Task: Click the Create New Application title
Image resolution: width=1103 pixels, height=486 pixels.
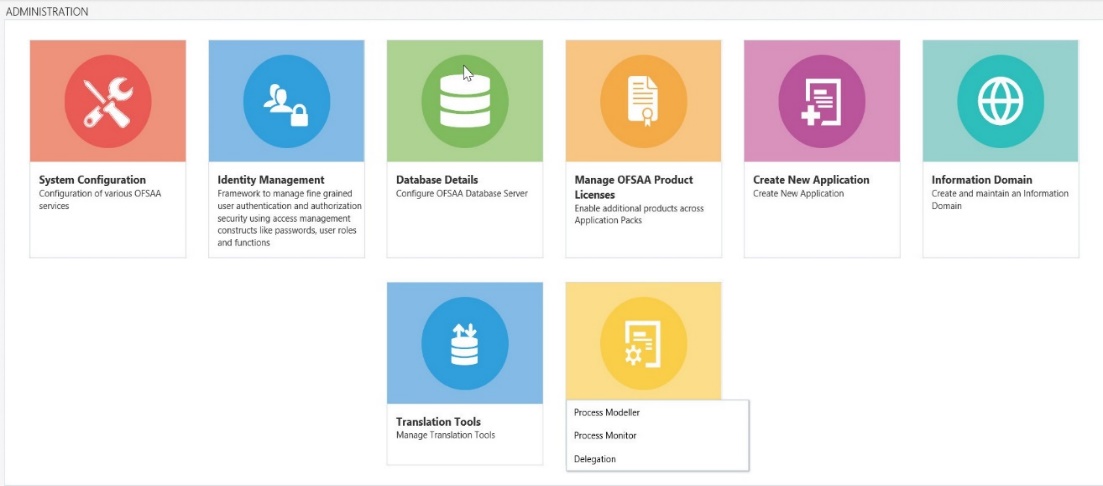Action: (x=811, y=180)
